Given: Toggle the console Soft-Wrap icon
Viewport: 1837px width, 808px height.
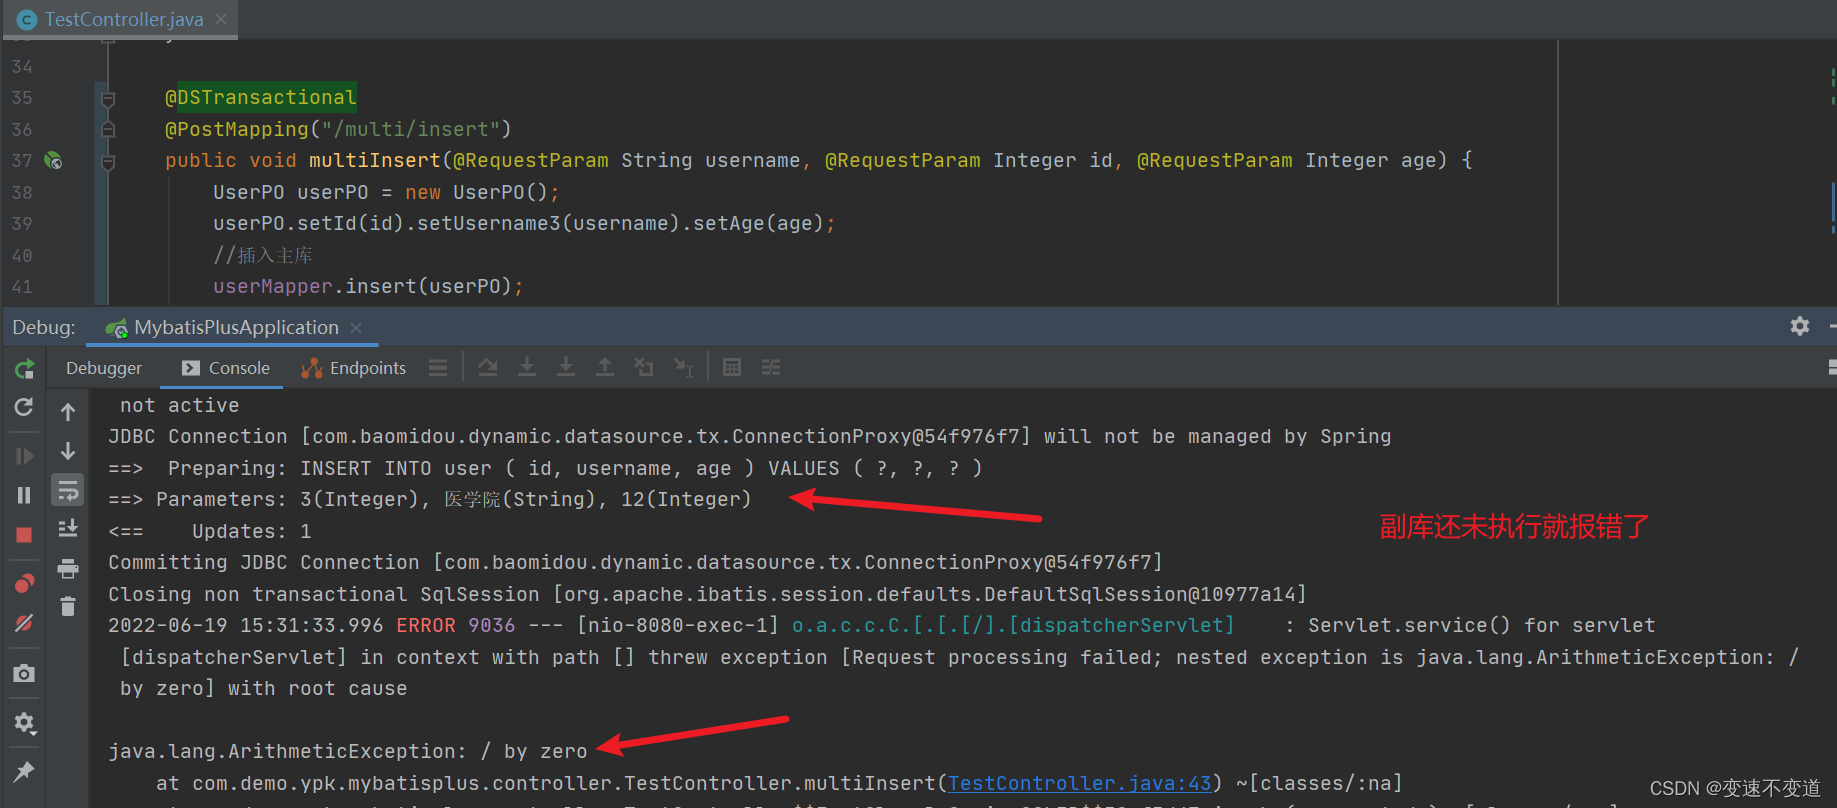Looking at the screenshot, I should 68,490.
